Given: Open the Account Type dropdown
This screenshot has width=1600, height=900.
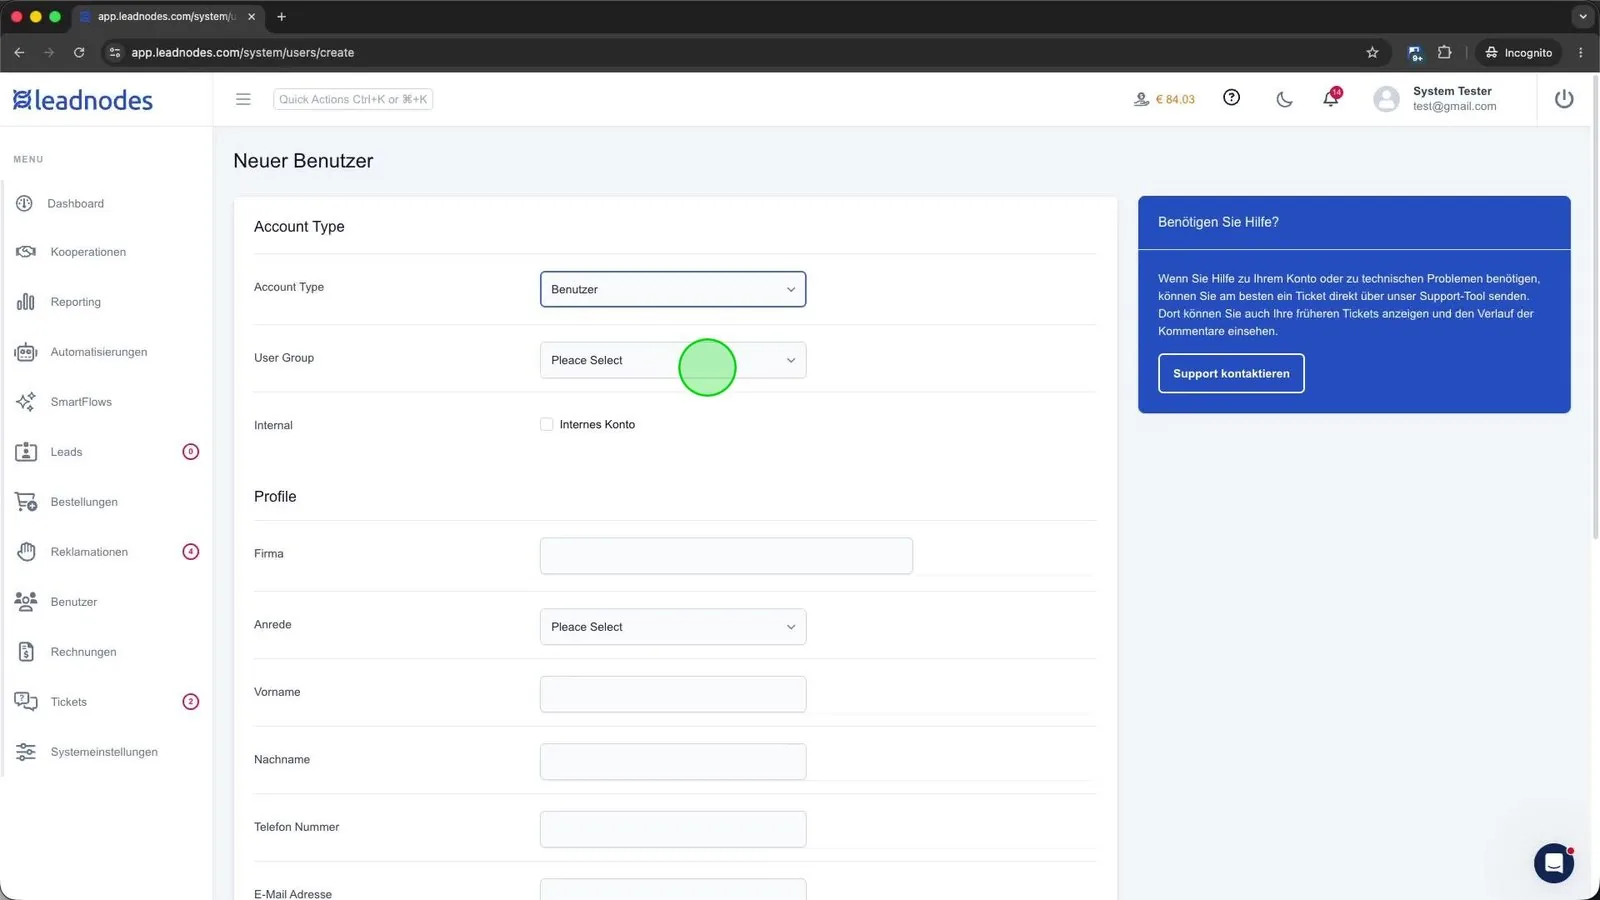Looking at the screenshot, I should (673, 289).
